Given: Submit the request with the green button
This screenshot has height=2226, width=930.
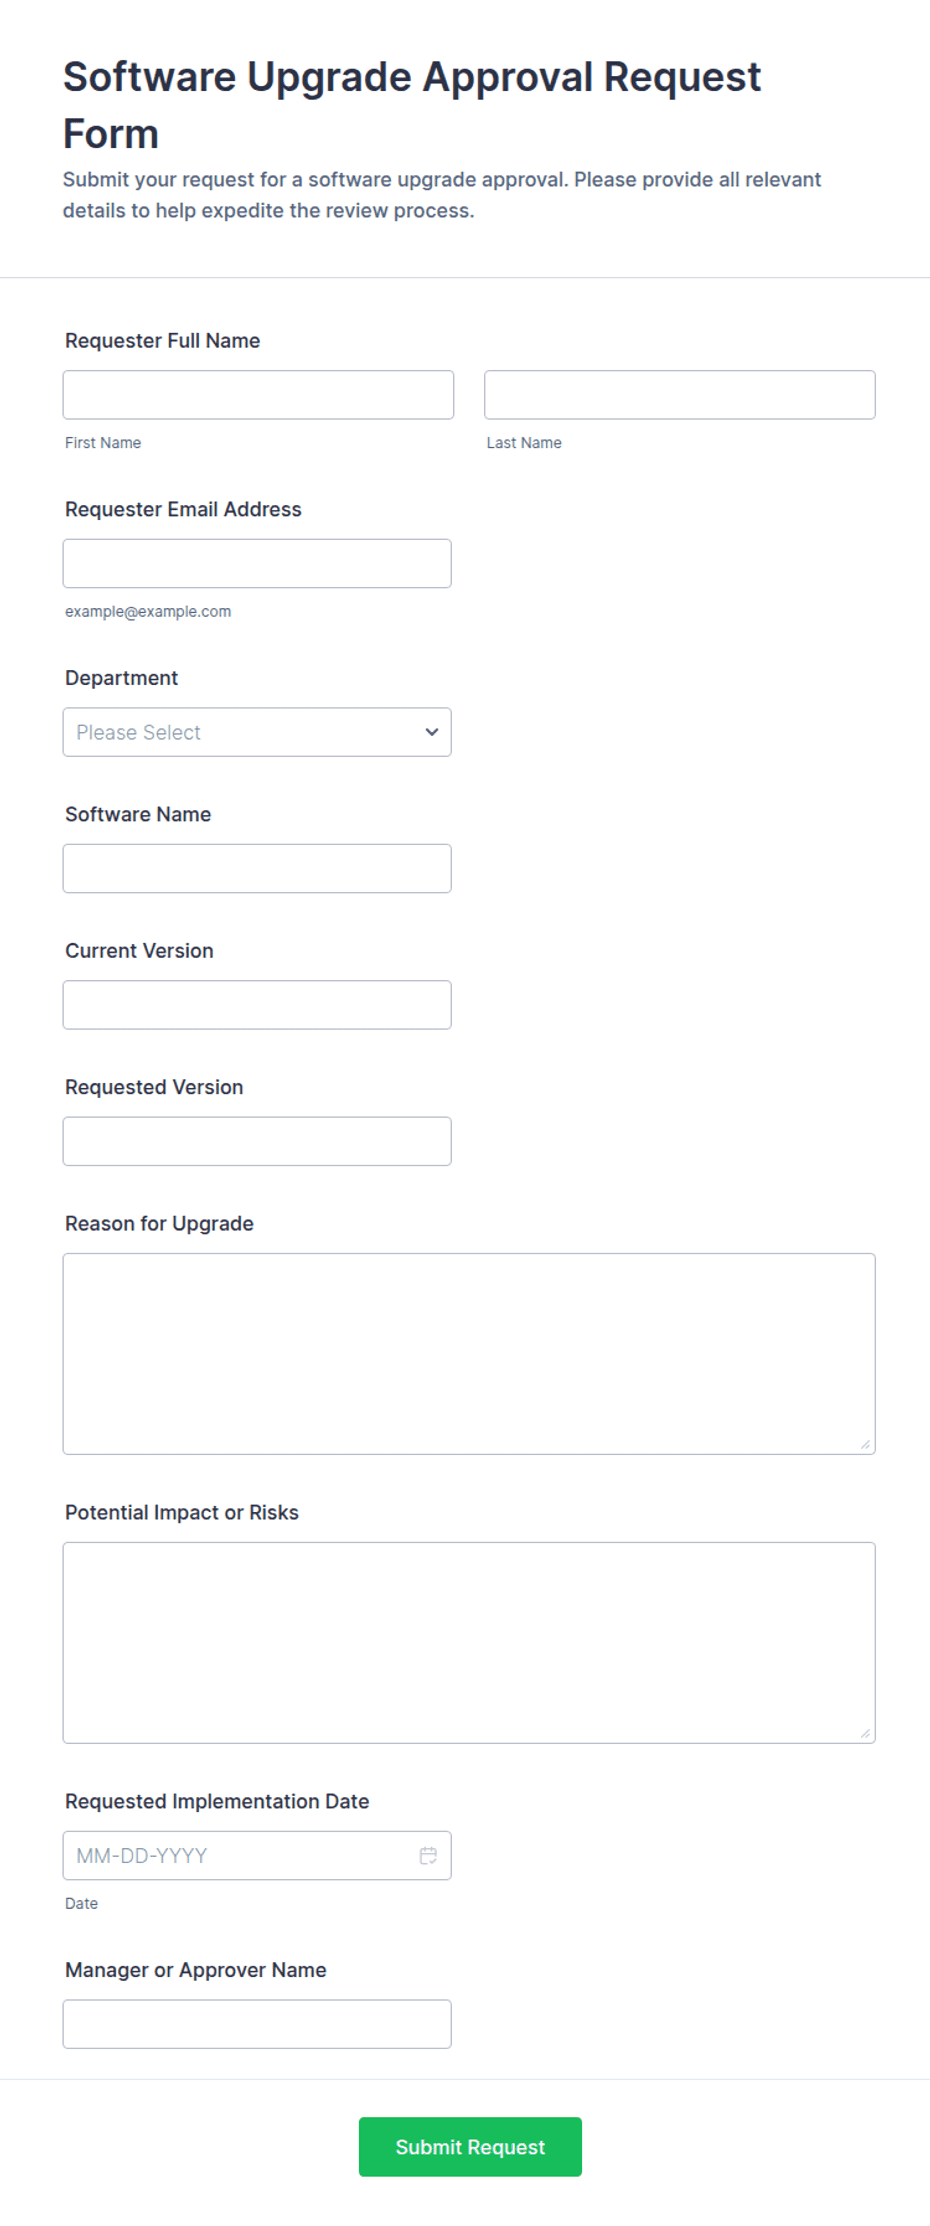Looking at the screenshot, I should pyautogui.click(x=470, y=2147).
